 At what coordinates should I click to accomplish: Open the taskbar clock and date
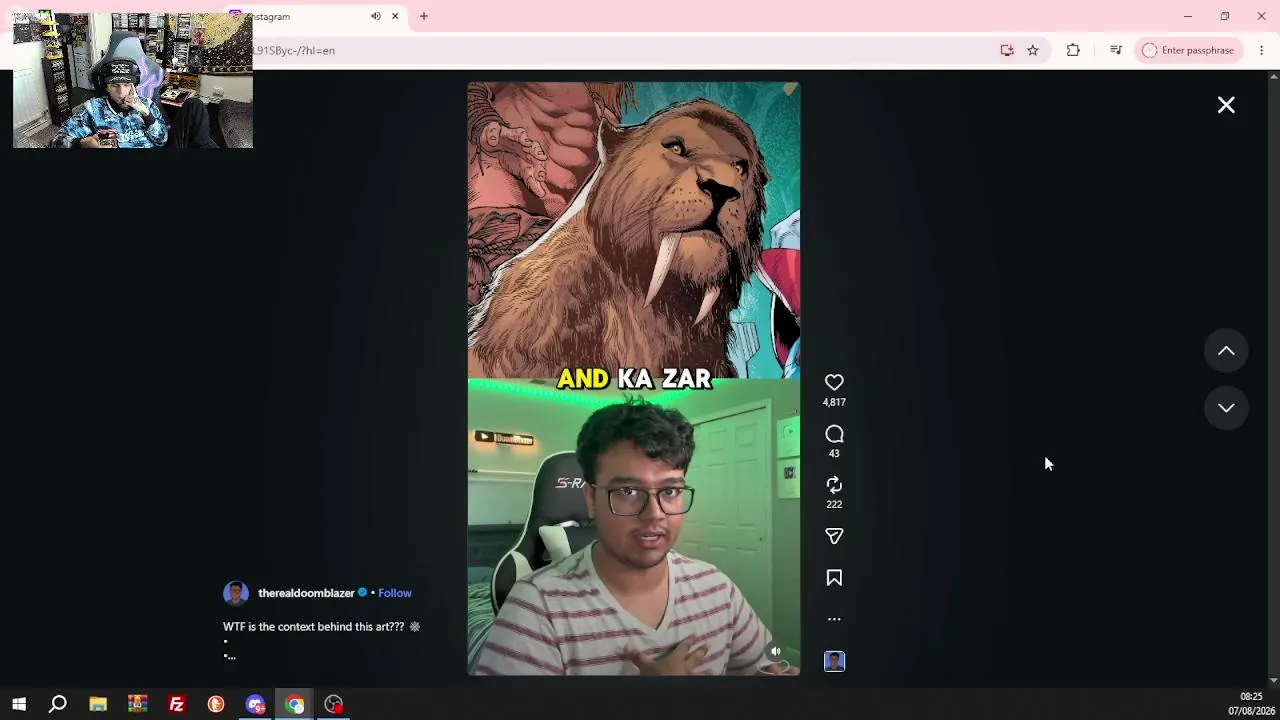pyautogui.click(x=1251, y=704)
